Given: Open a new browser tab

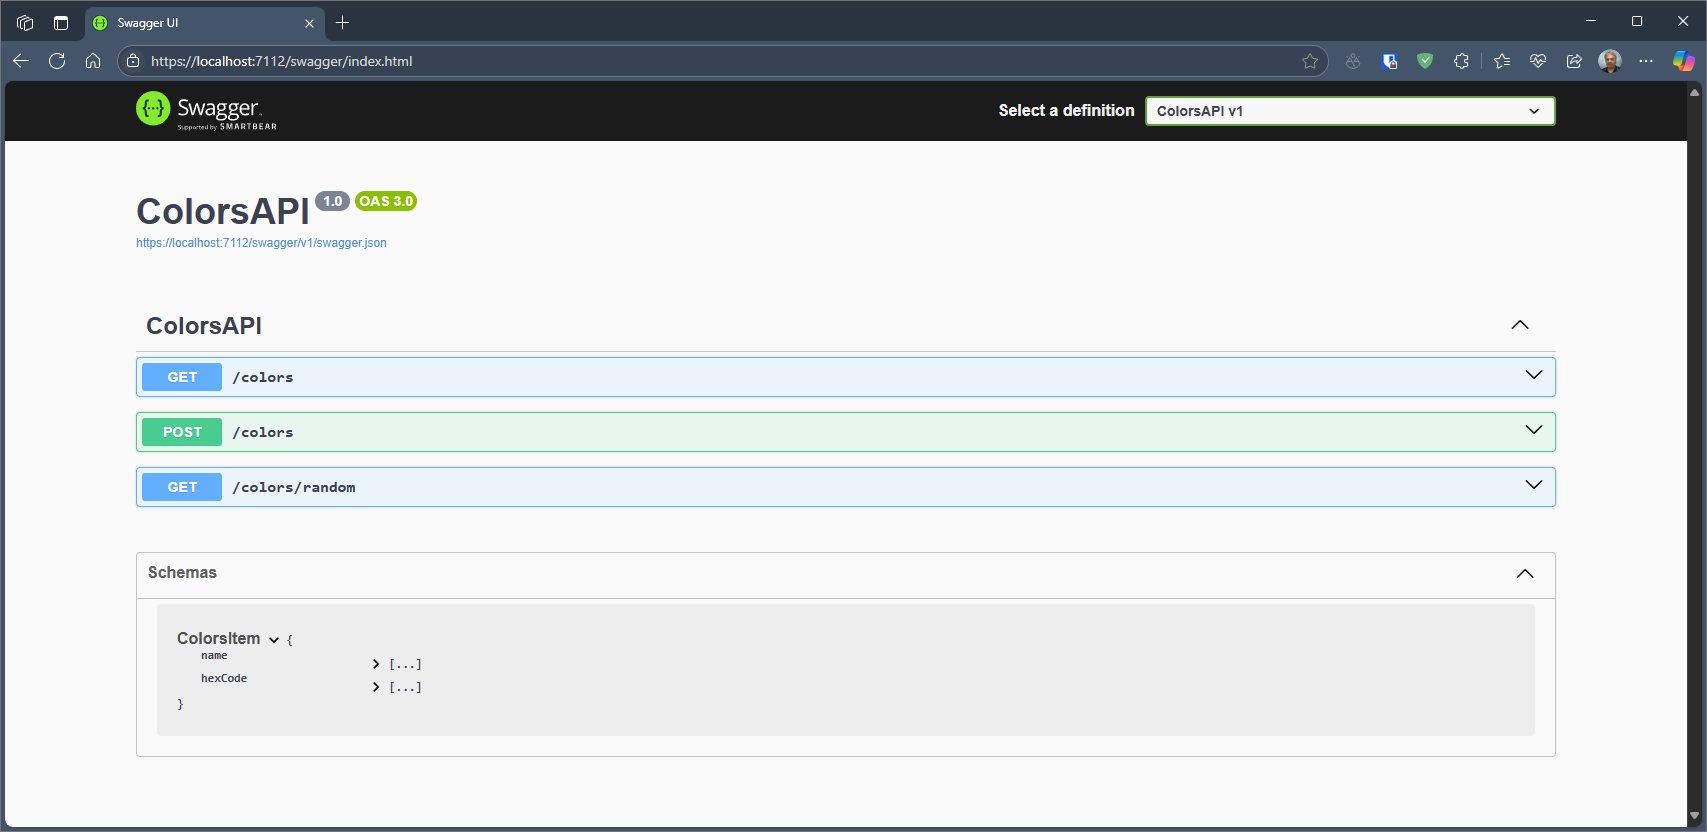Looking at the screenshot, I should tap(343, 23).
